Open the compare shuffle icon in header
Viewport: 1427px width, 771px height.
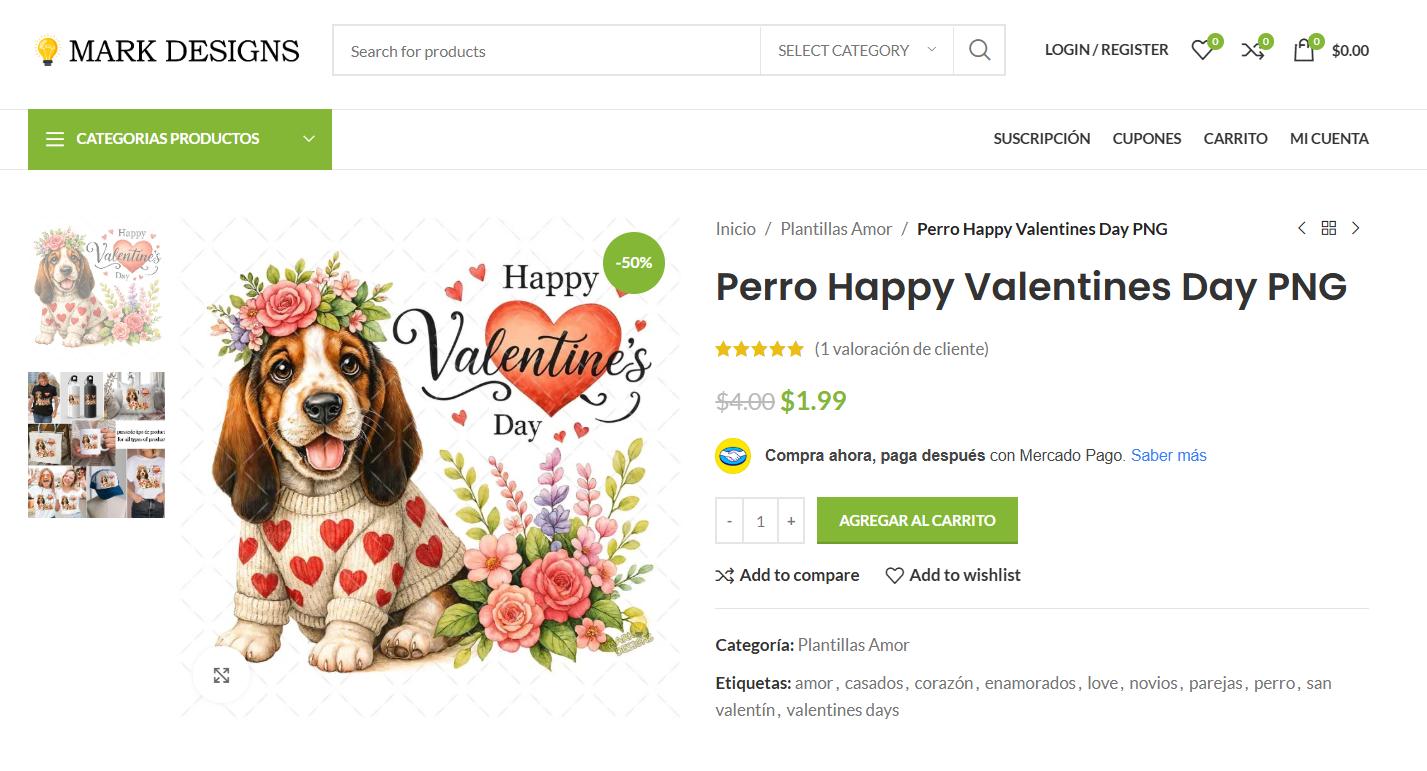tap(1252, 50)
